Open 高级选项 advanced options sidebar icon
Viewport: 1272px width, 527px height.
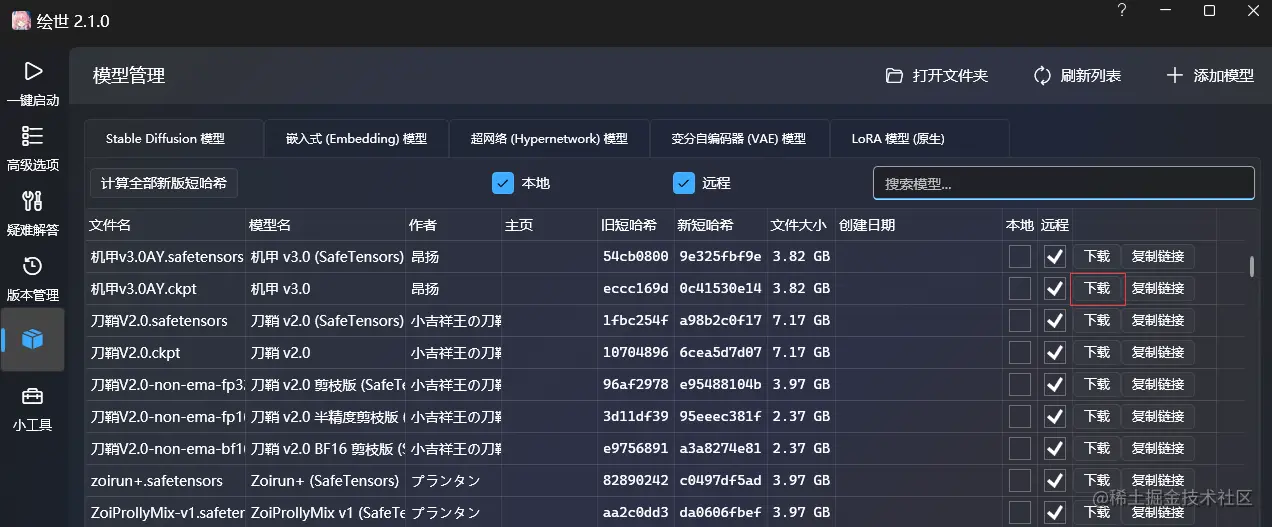[33, 136]
